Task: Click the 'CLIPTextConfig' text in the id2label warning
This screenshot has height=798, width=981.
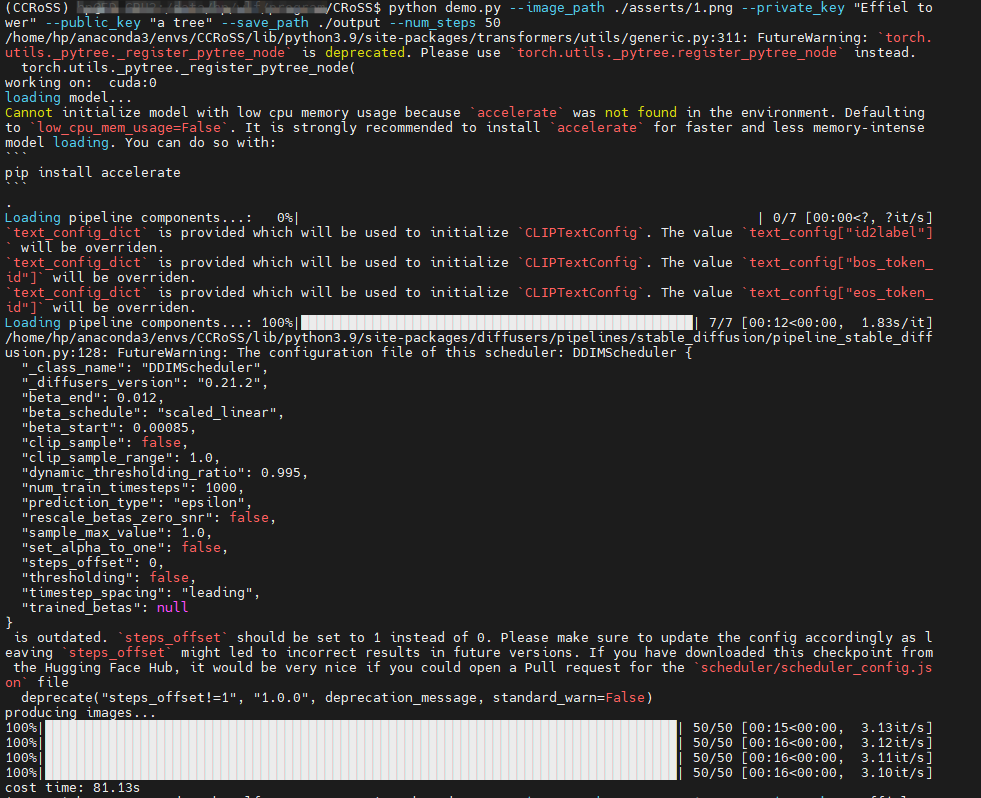Action: pyautogui.click(x=581, y=233)
